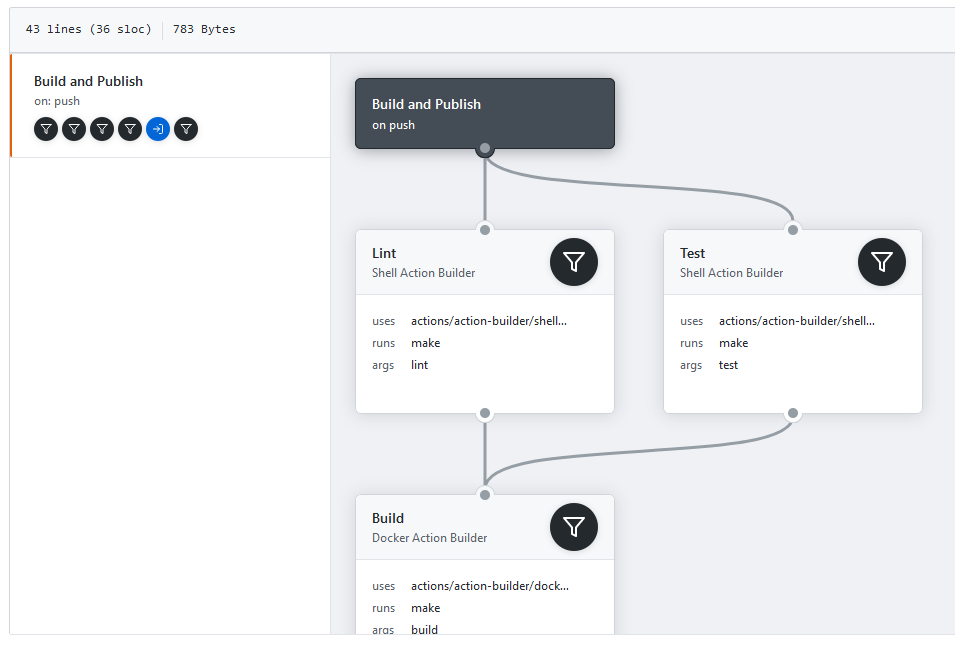The image size is (955, 647).
Task: Click the third filter icon in sidebar
Action: pos(102,129)
